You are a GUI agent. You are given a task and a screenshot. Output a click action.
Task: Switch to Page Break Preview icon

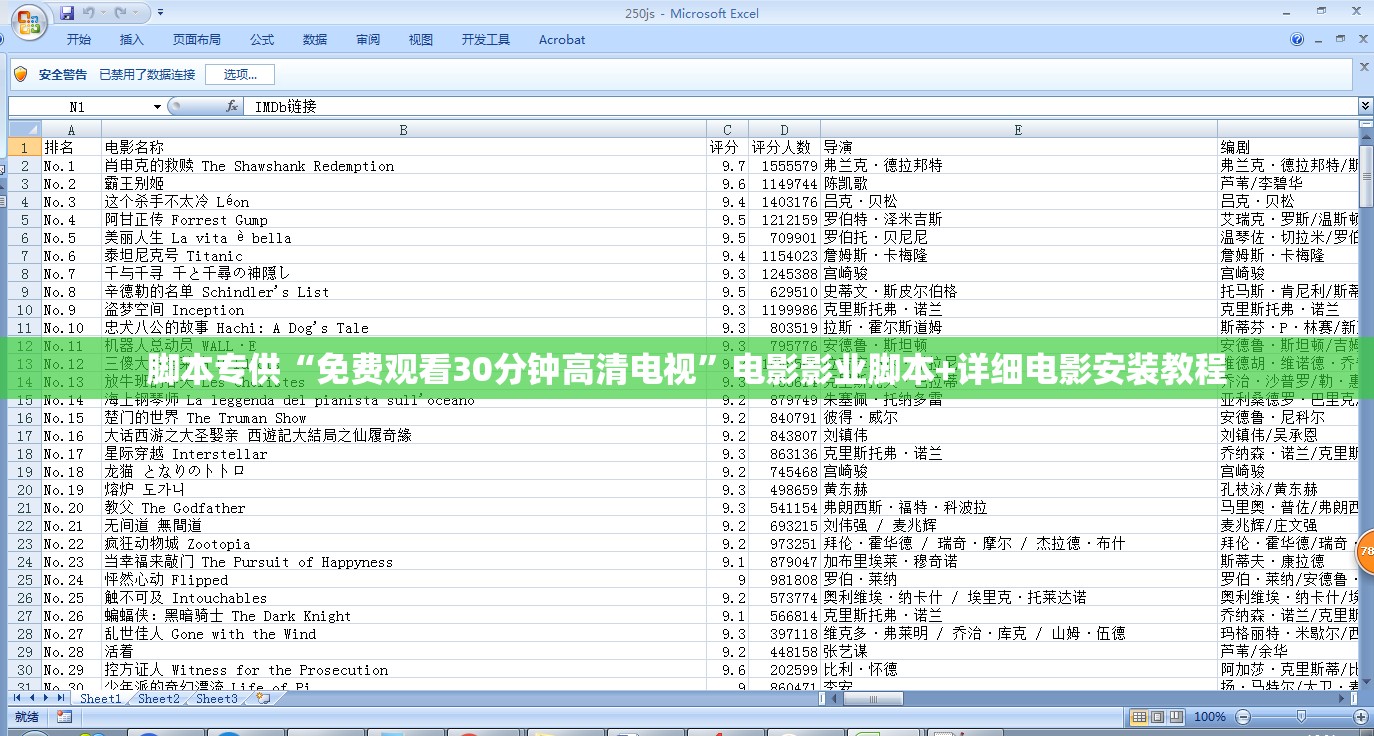(x=1177, y=717)
